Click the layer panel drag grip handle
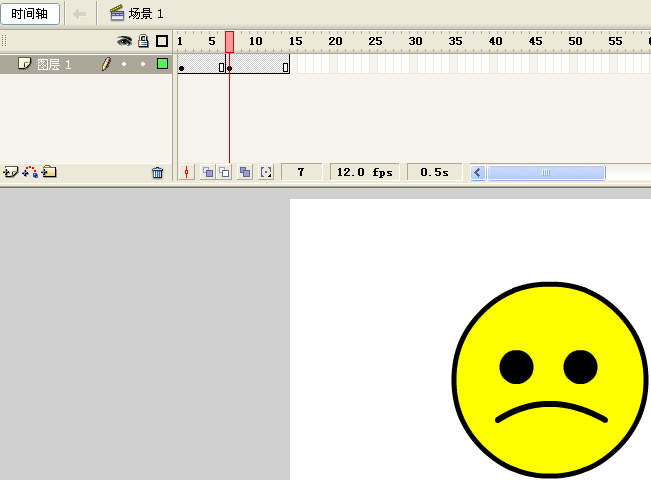This screenshot has width=651, height=480. 4,41
